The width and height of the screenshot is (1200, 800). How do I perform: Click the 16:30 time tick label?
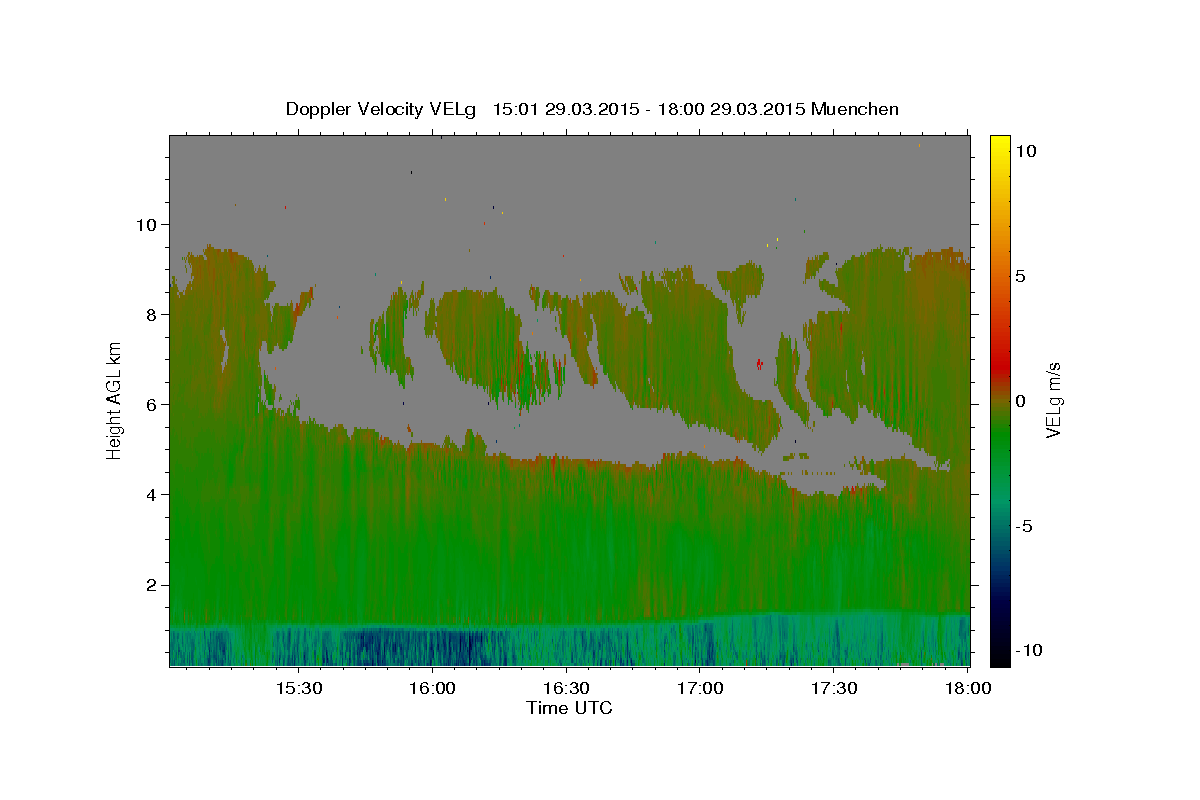566,689
